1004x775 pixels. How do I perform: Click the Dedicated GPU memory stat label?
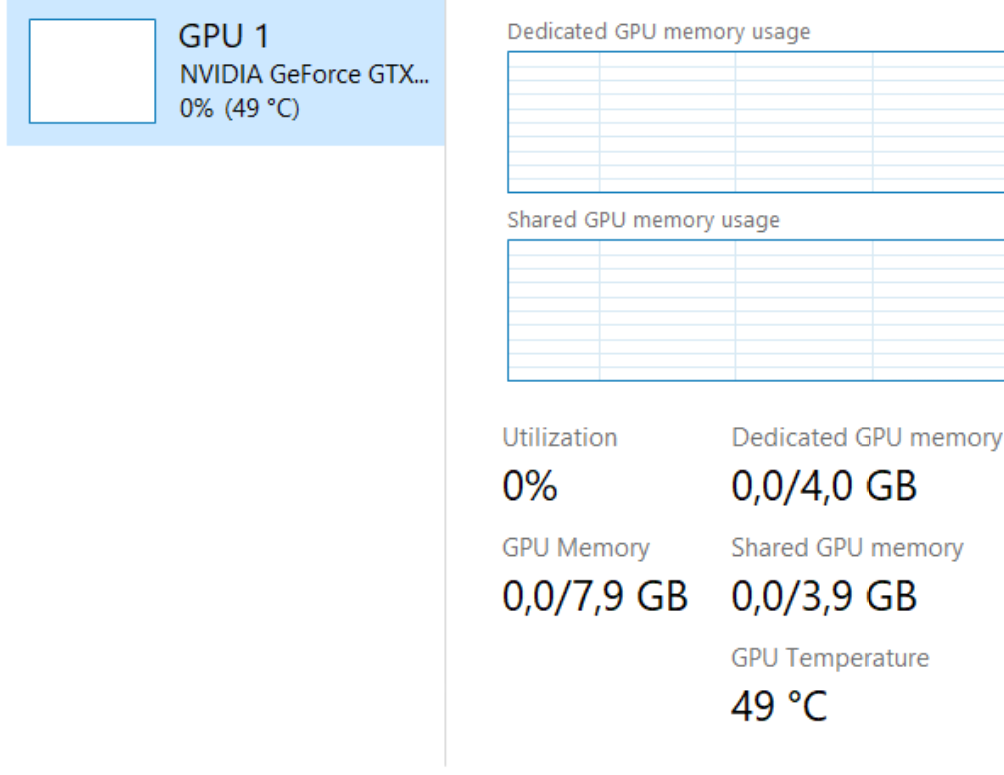tap(865, 437)
